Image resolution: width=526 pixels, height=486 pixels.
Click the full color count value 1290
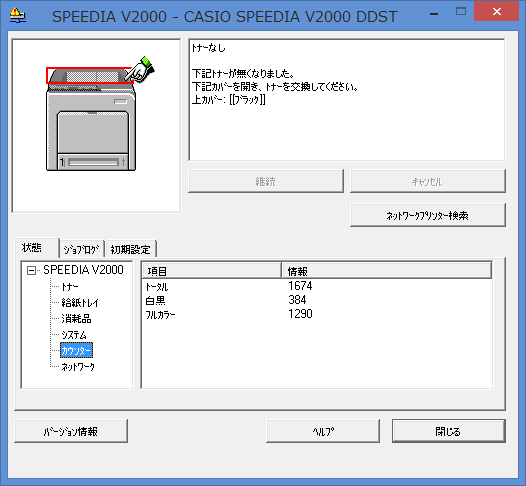point(300,314)
